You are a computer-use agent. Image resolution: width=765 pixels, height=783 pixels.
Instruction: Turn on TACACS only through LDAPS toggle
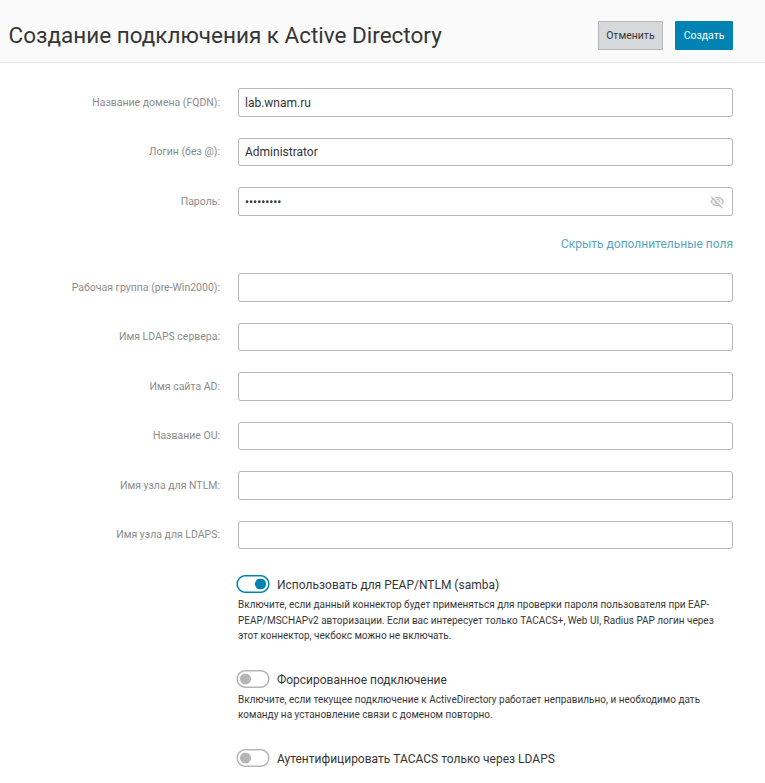(253, 758)
